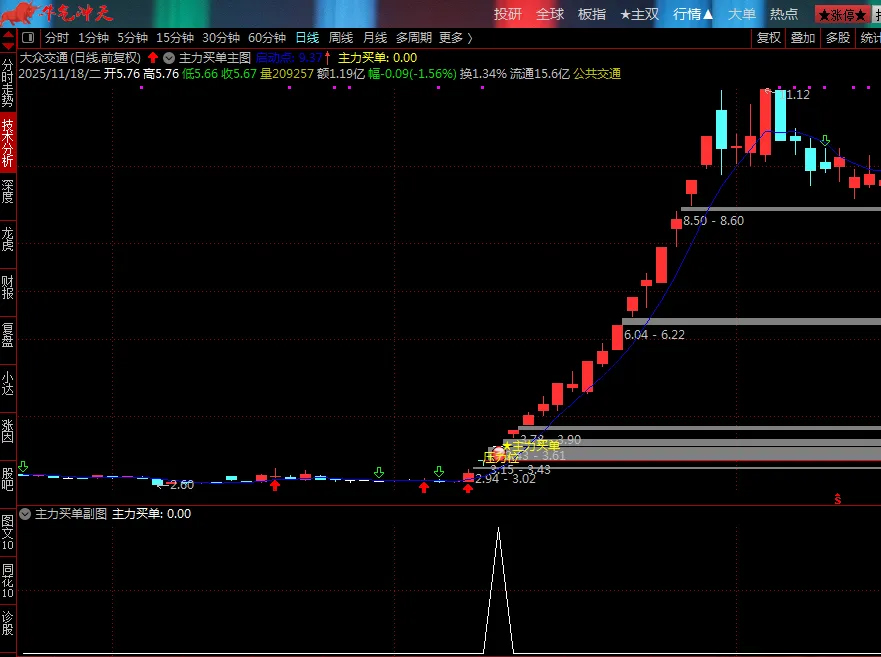
Task: Click the orange ball marker at 压力位
Action: point(499,454)
